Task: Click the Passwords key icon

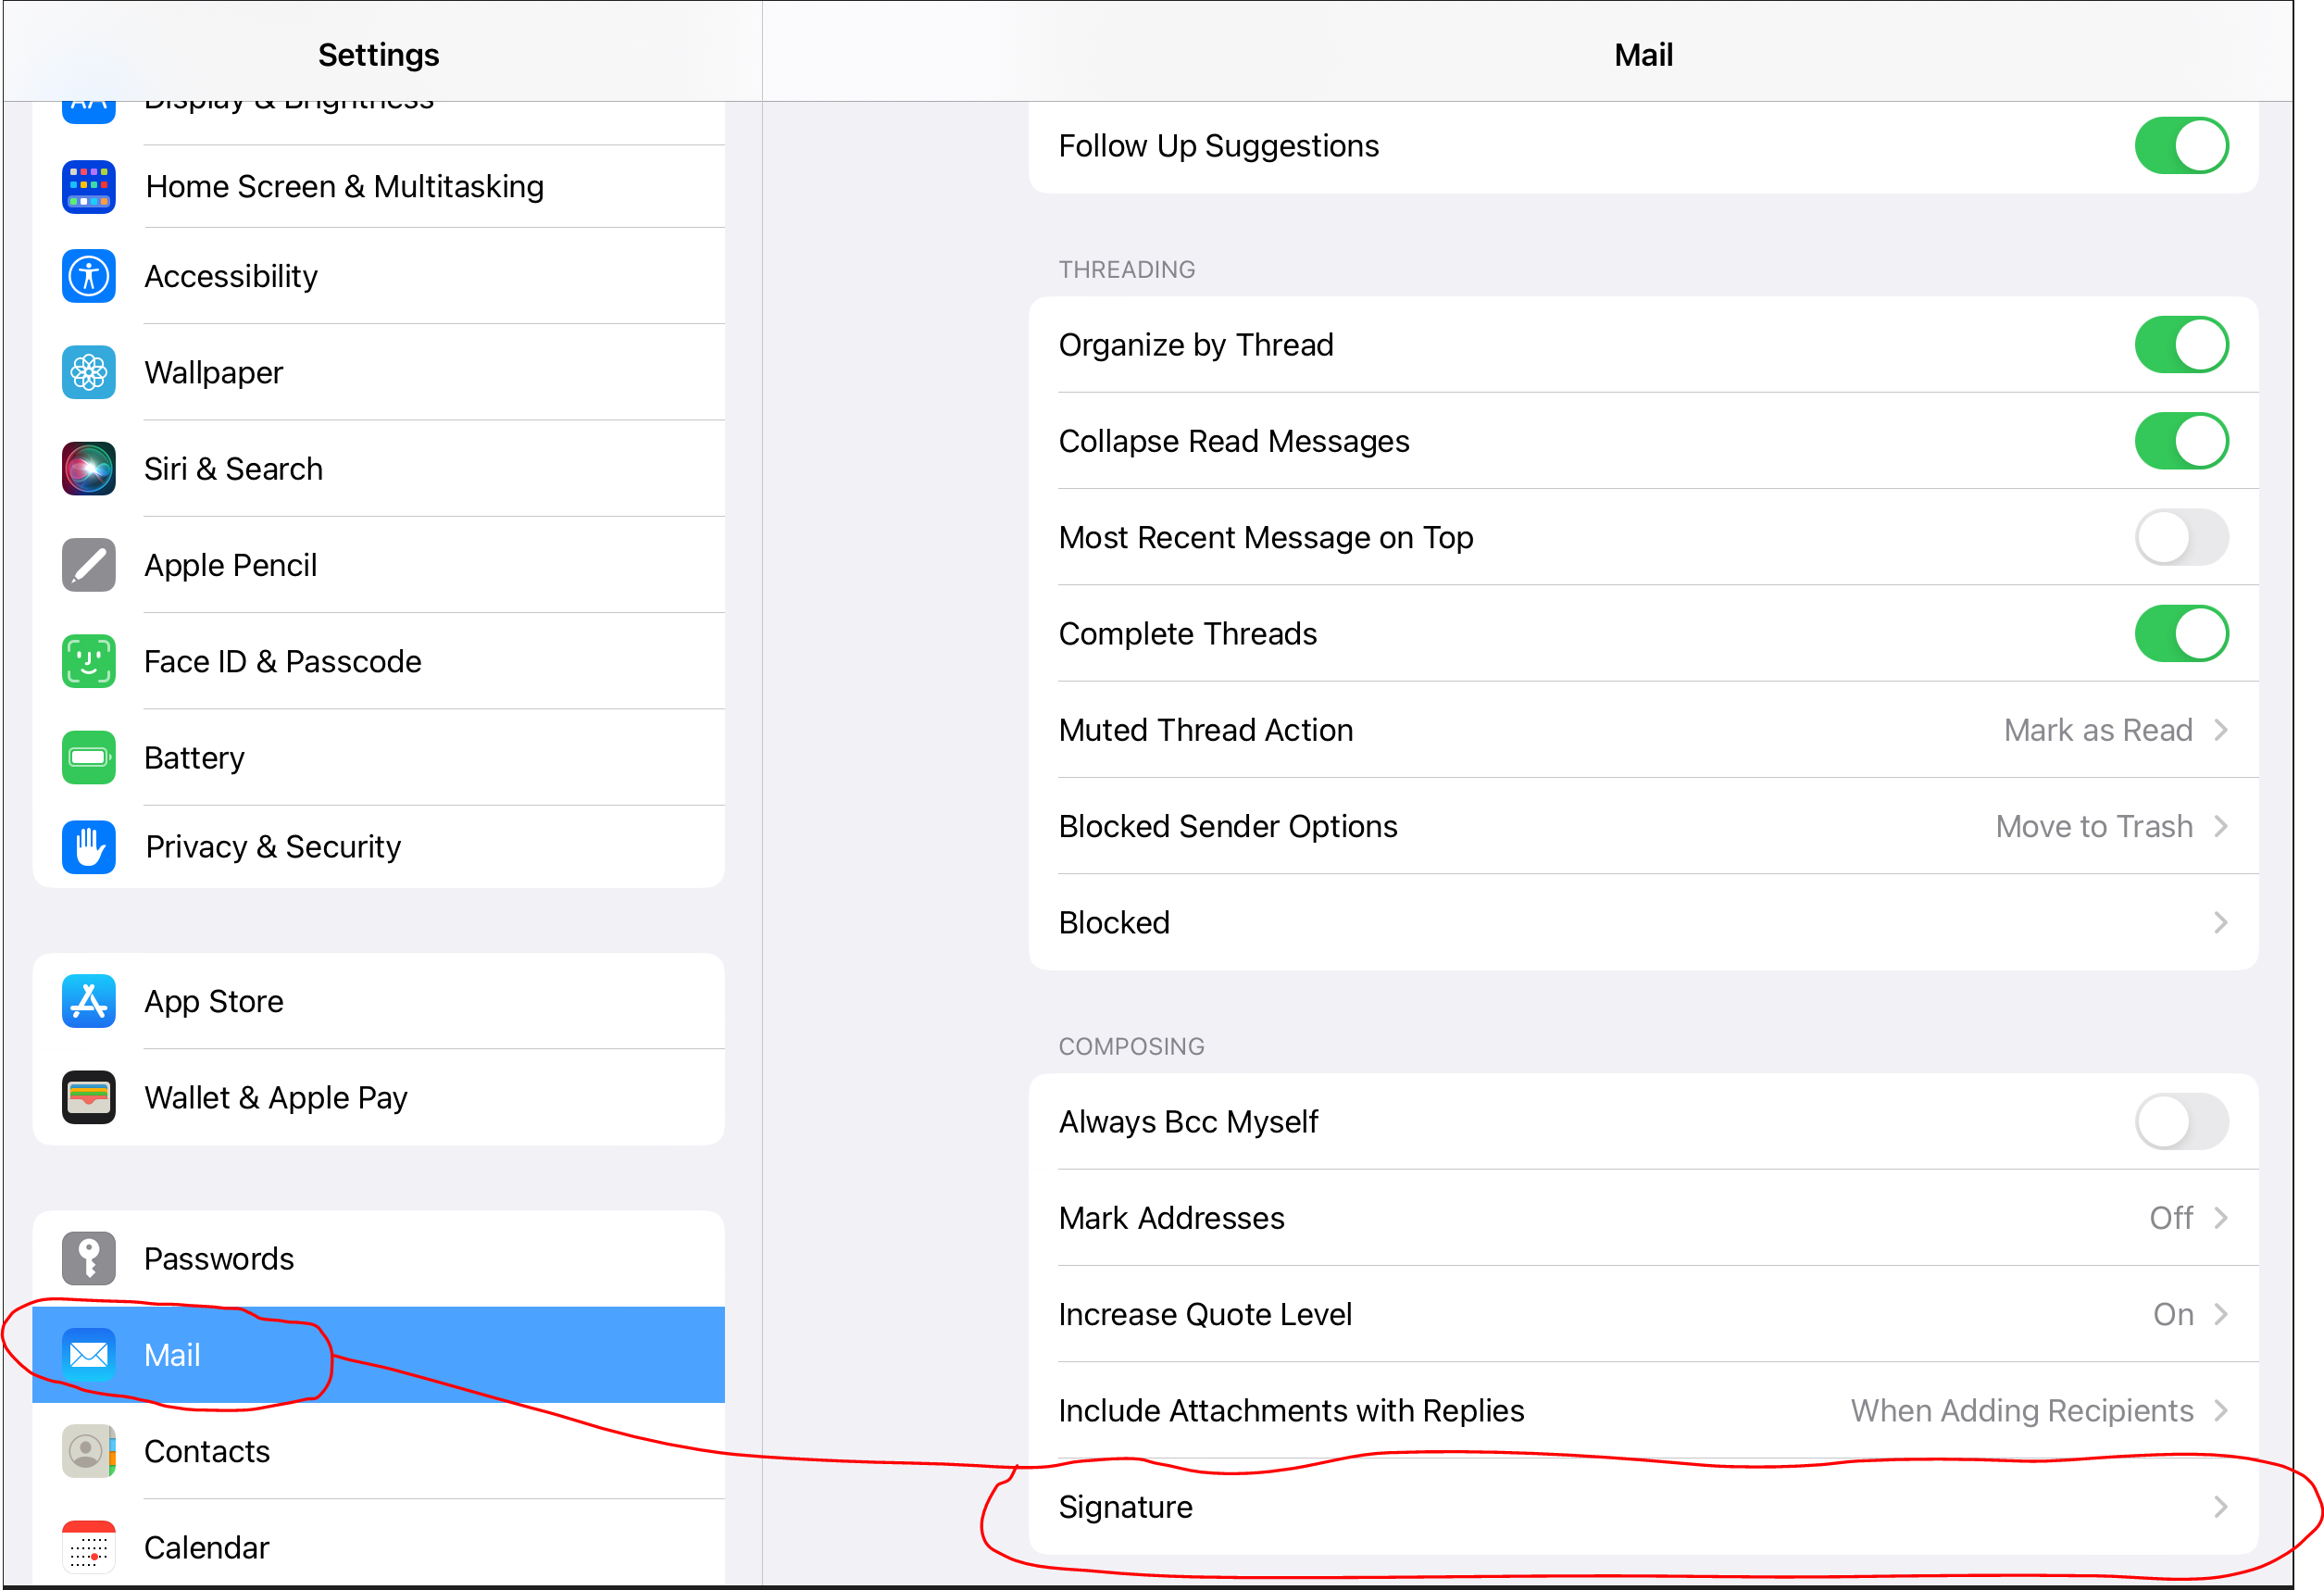Action: pos(88,1258)
